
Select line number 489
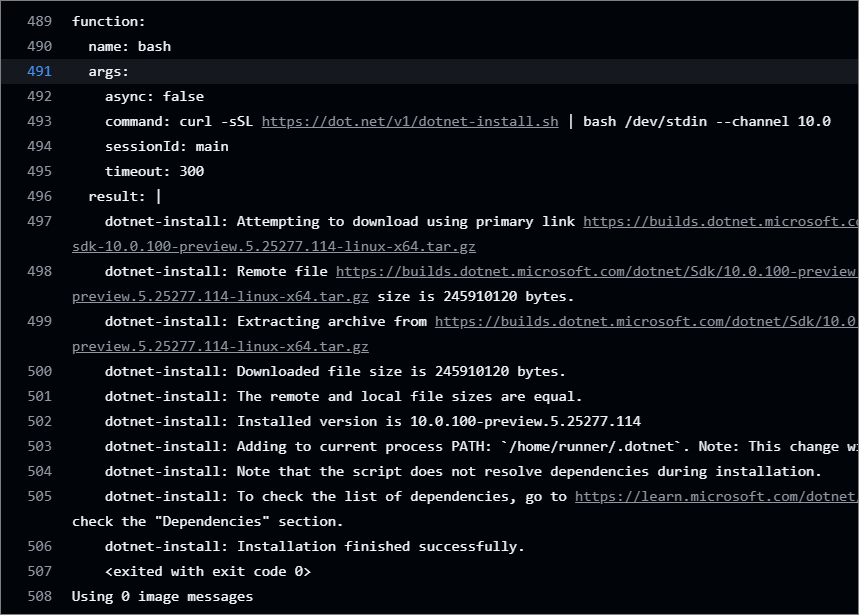click(39, 21)
